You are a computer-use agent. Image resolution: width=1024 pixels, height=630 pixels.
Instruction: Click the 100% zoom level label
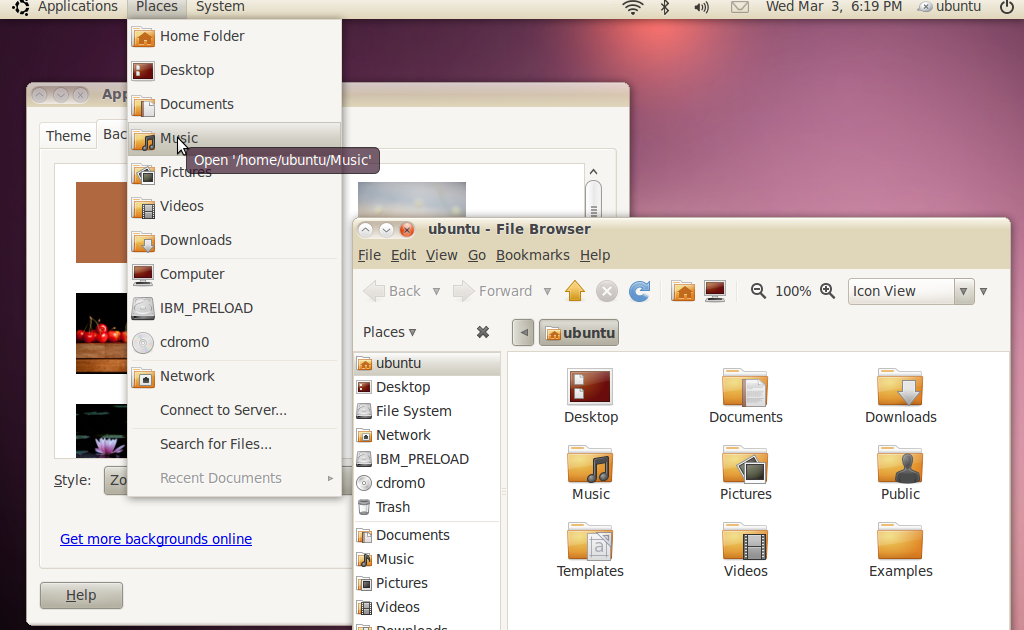(x=793, y=291)
